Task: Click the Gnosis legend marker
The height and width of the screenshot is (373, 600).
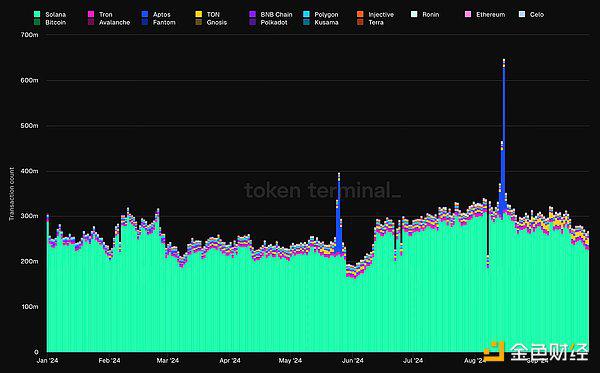Action: coord(199,23)
